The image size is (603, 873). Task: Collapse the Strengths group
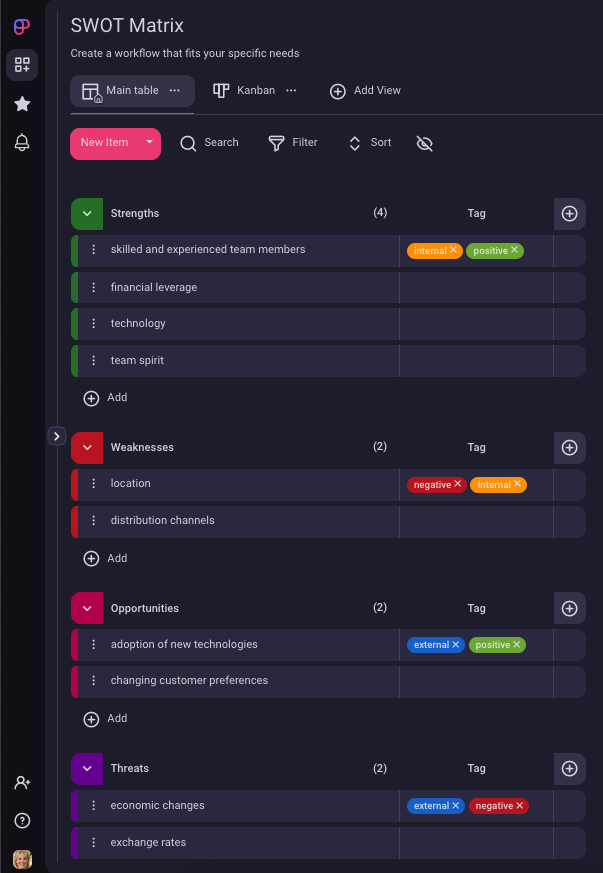click(87, 213)
